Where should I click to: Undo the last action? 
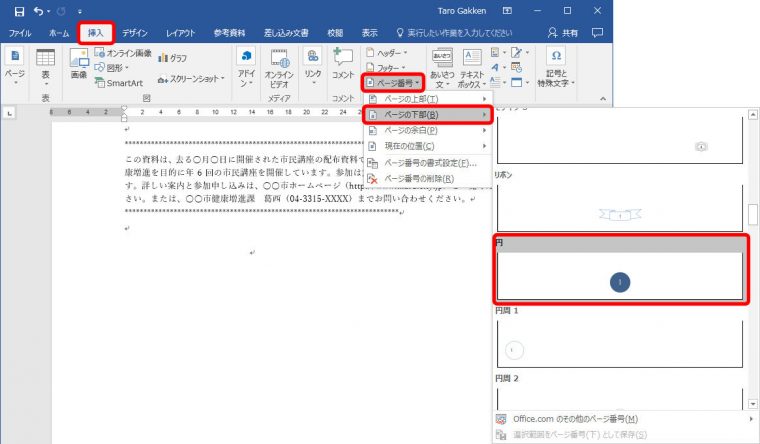tap(38, 11)
